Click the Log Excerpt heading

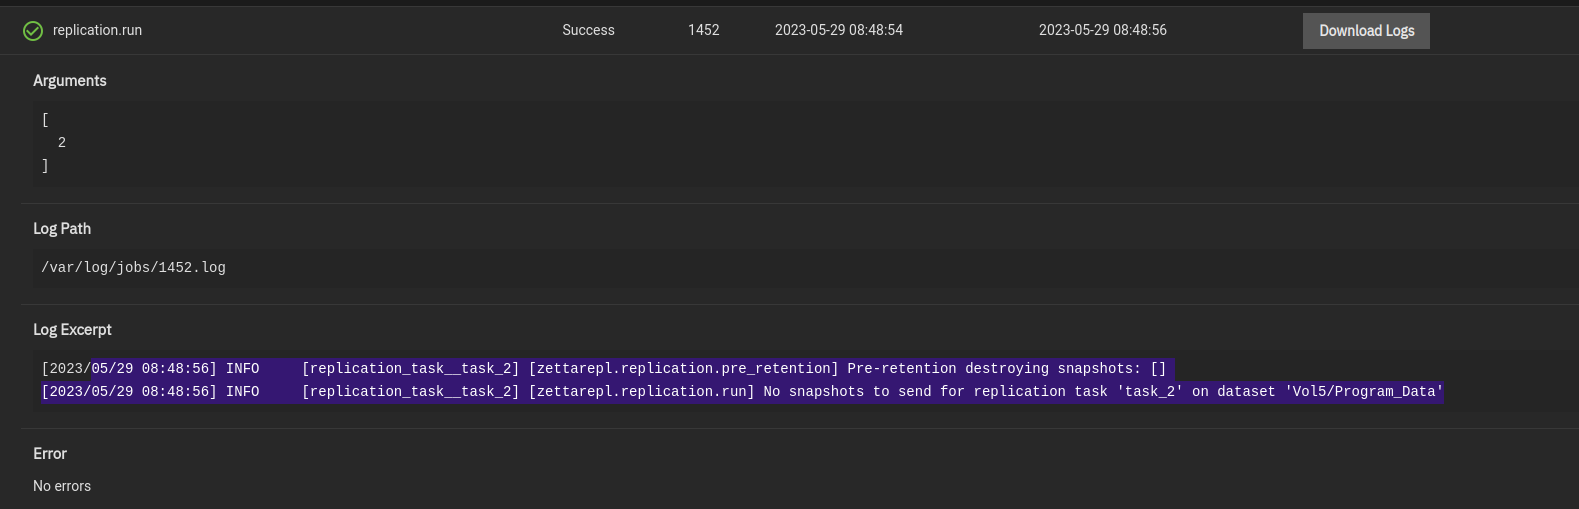pos(72,330)
